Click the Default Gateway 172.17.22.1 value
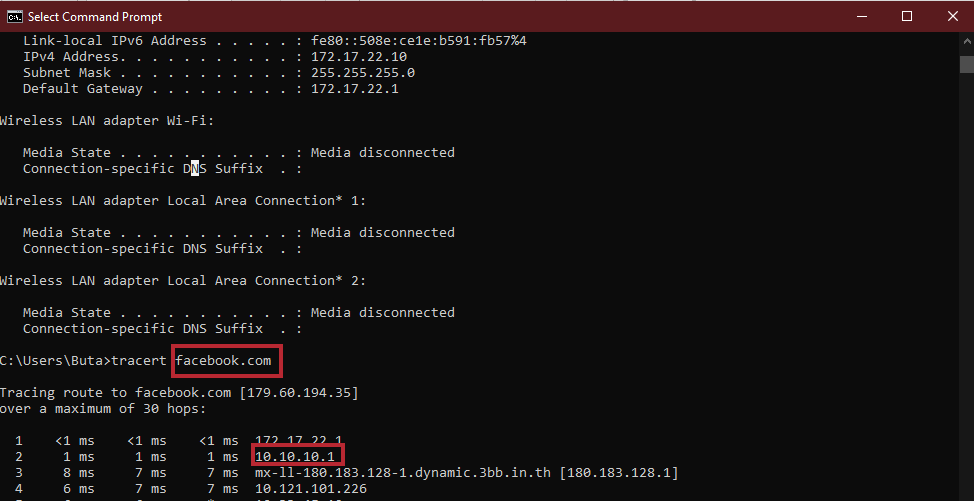This screenshot has height=501, width=974. pyautogui.click(x=355, y=89)
